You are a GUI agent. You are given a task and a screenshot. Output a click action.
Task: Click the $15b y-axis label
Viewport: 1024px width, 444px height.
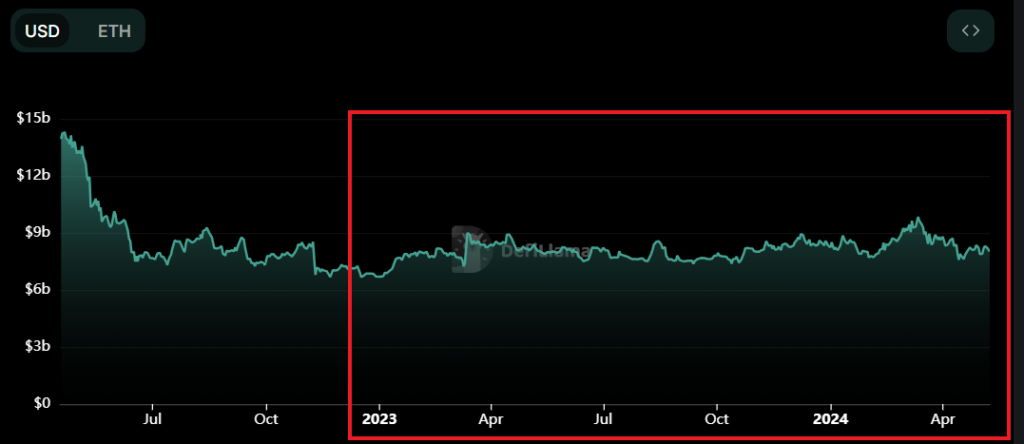point(33,119)
